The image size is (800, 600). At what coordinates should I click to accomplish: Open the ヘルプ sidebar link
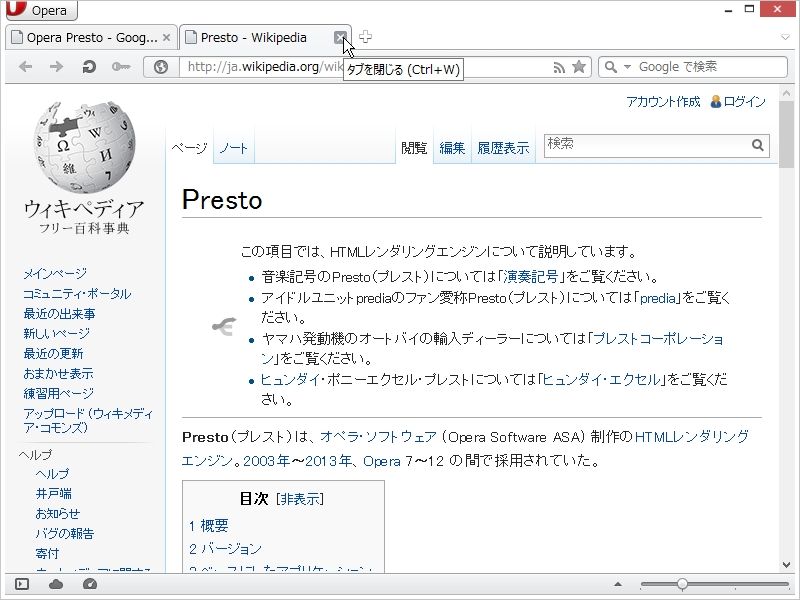pos(52,474)
